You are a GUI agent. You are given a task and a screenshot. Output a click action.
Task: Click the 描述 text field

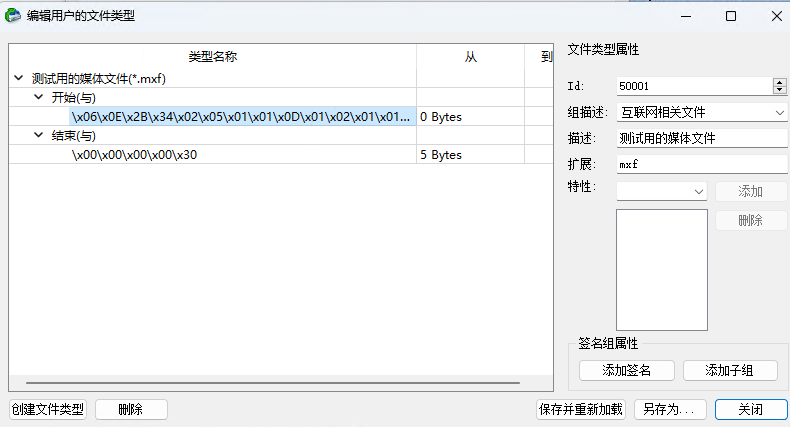[702, 139]
